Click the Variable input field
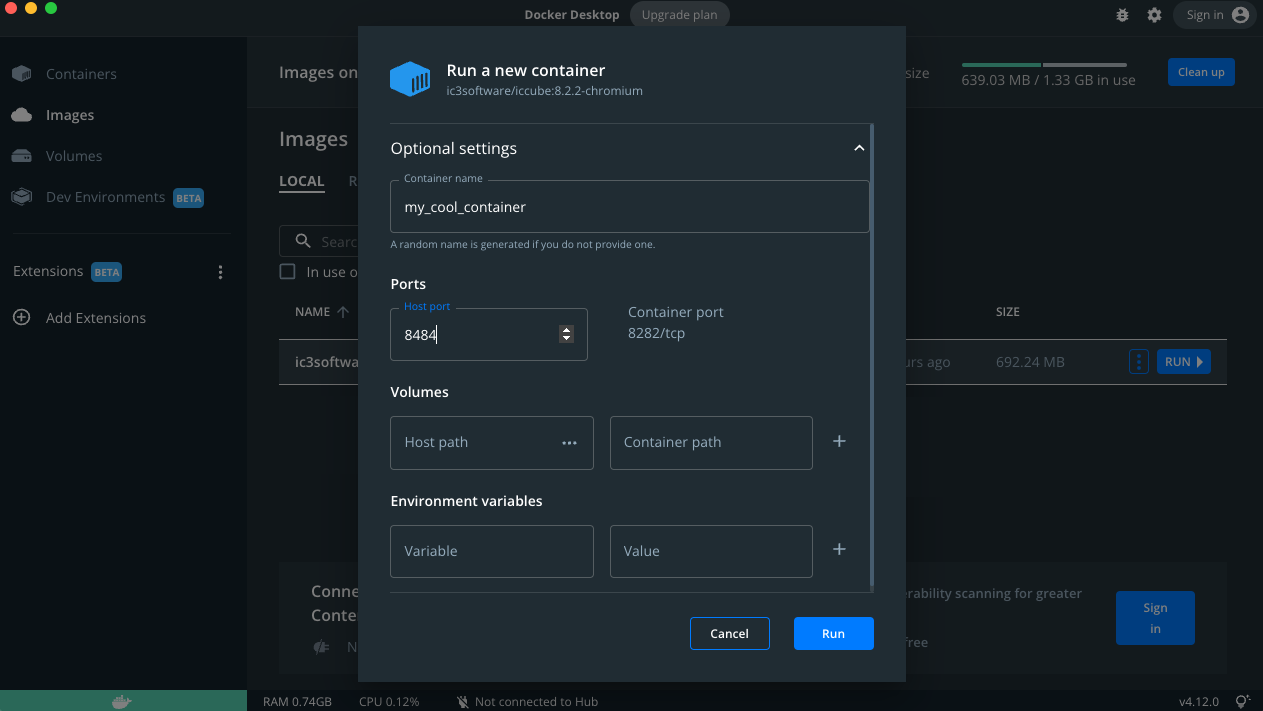 pos(491,551)
